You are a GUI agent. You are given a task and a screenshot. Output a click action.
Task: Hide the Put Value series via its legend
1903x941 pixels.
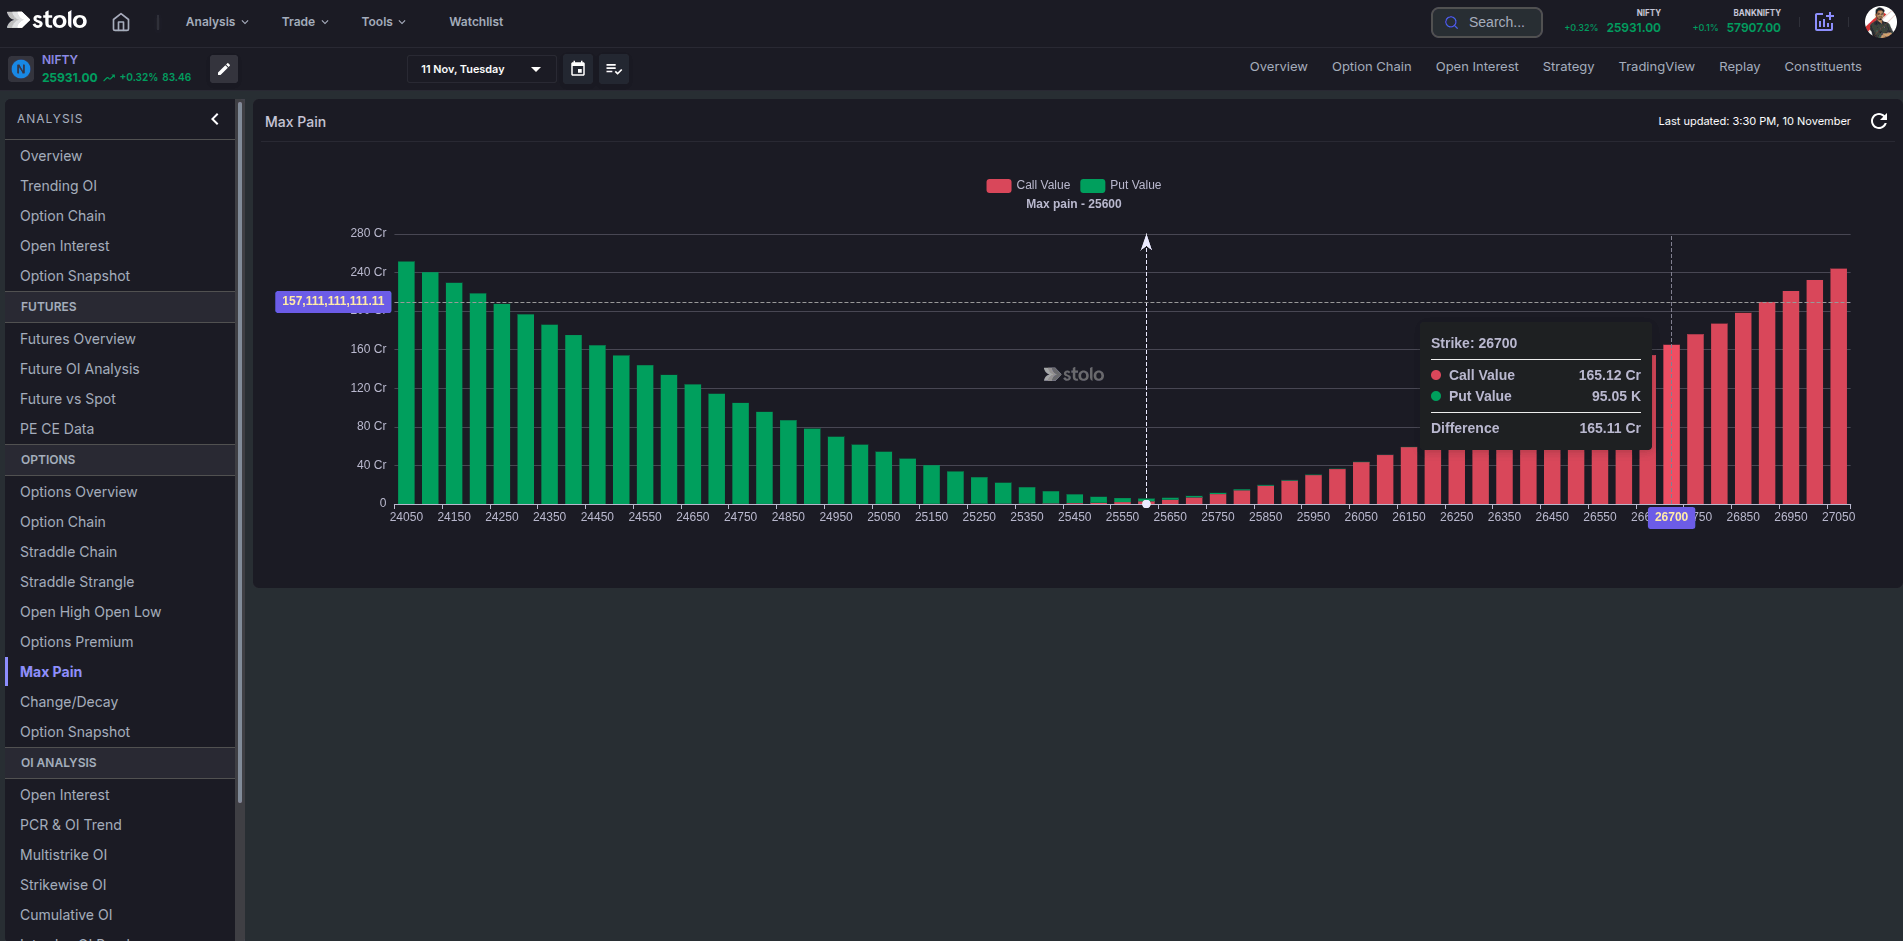1120,185
